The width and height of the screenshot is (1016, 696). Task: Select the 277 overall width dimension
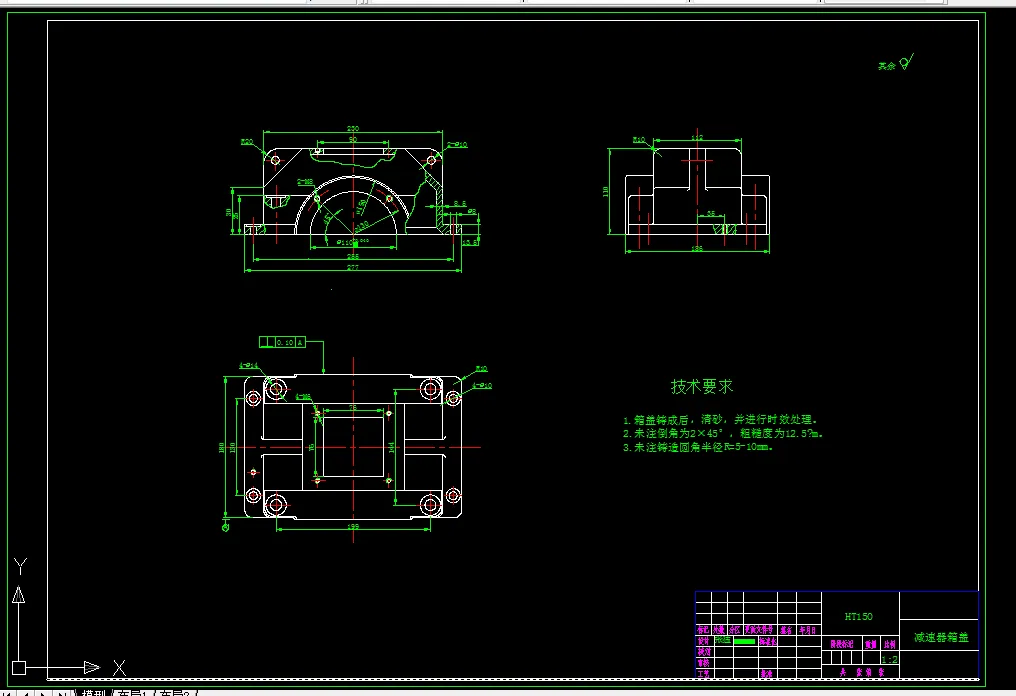352,267
